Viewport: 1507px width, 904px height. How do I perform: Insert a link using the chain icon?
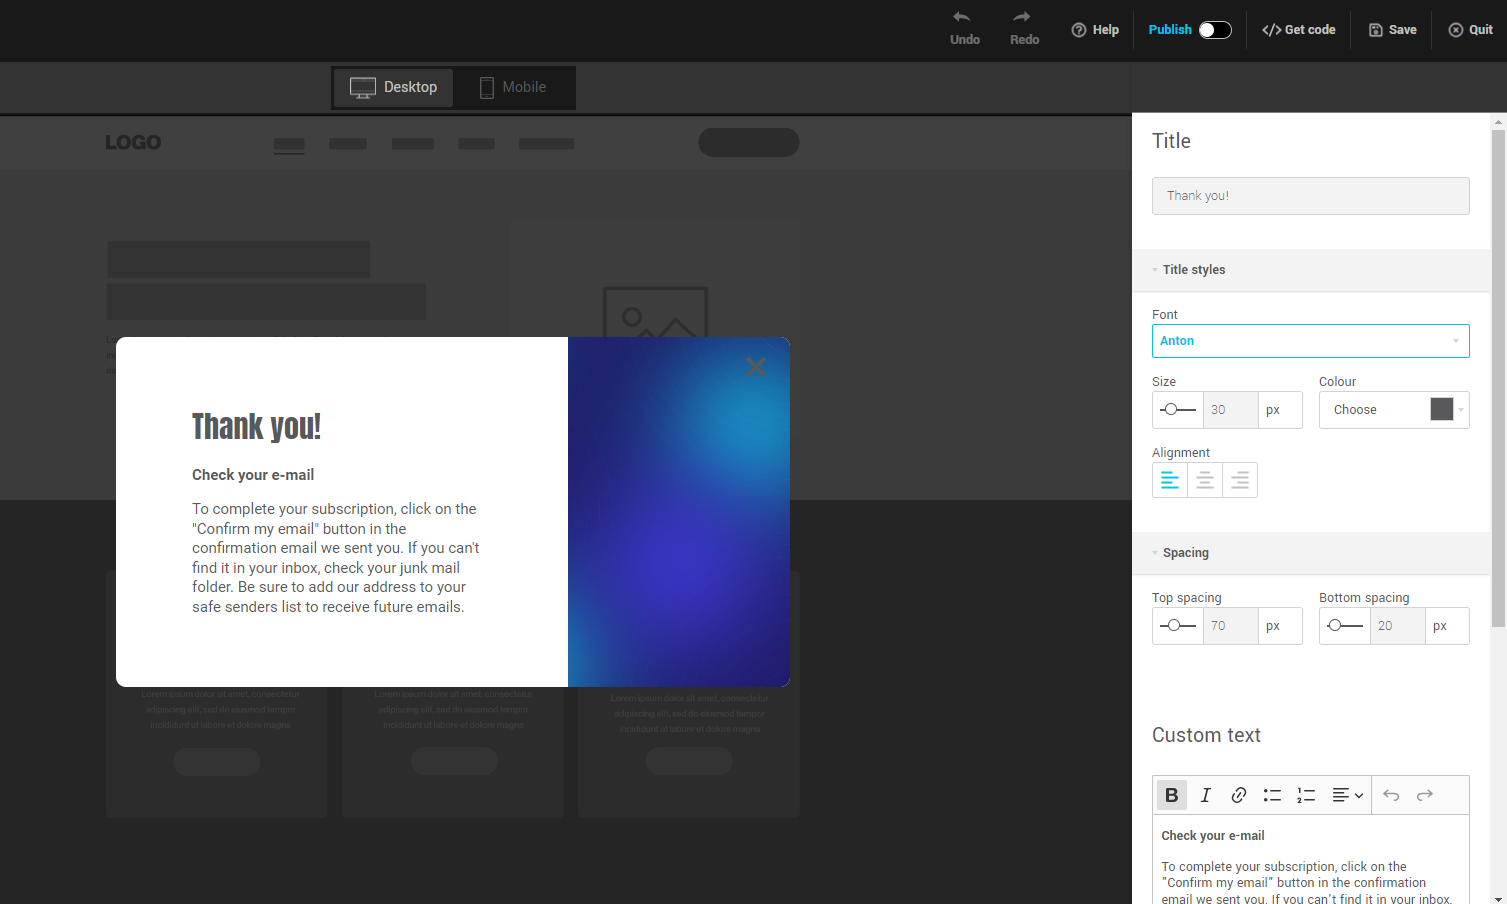1238,795
